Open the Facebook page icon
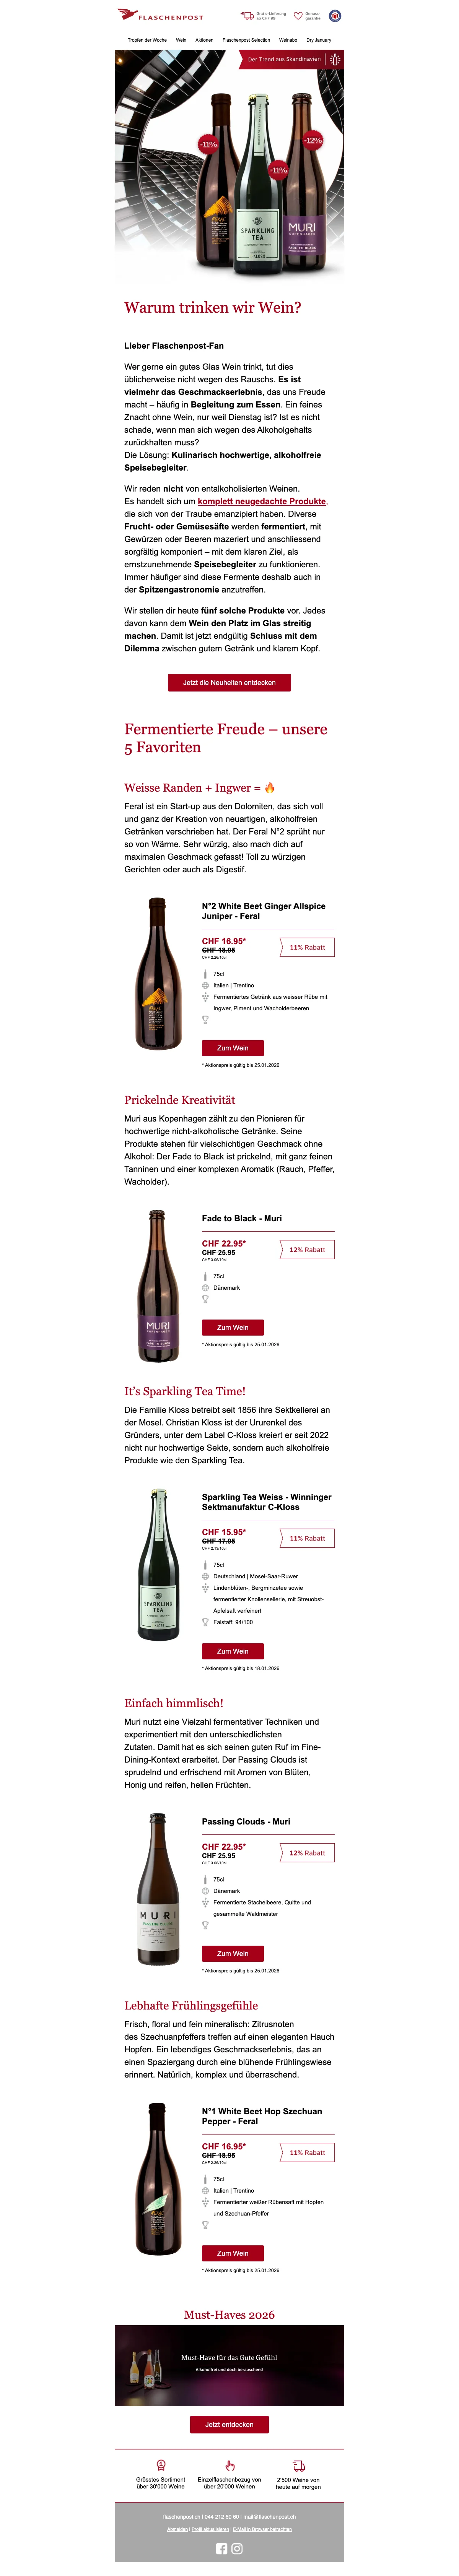 222,2548
